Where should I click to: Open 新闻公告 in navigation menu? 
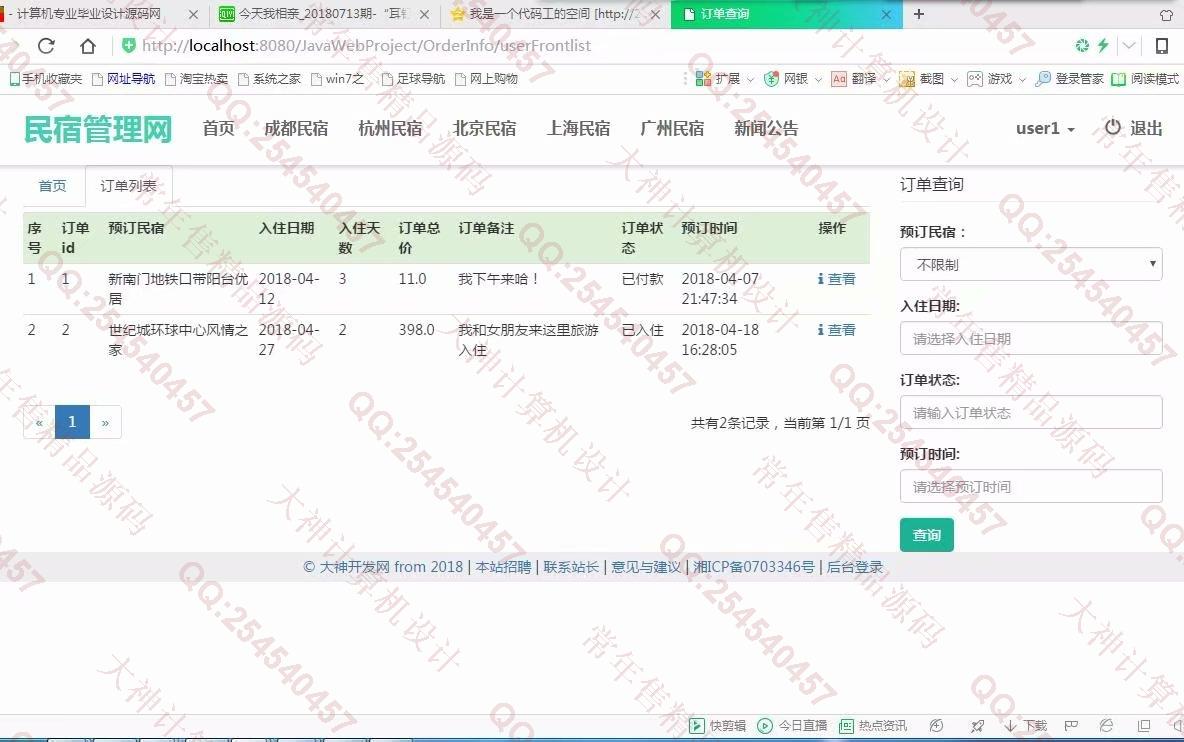click(766, 129)
